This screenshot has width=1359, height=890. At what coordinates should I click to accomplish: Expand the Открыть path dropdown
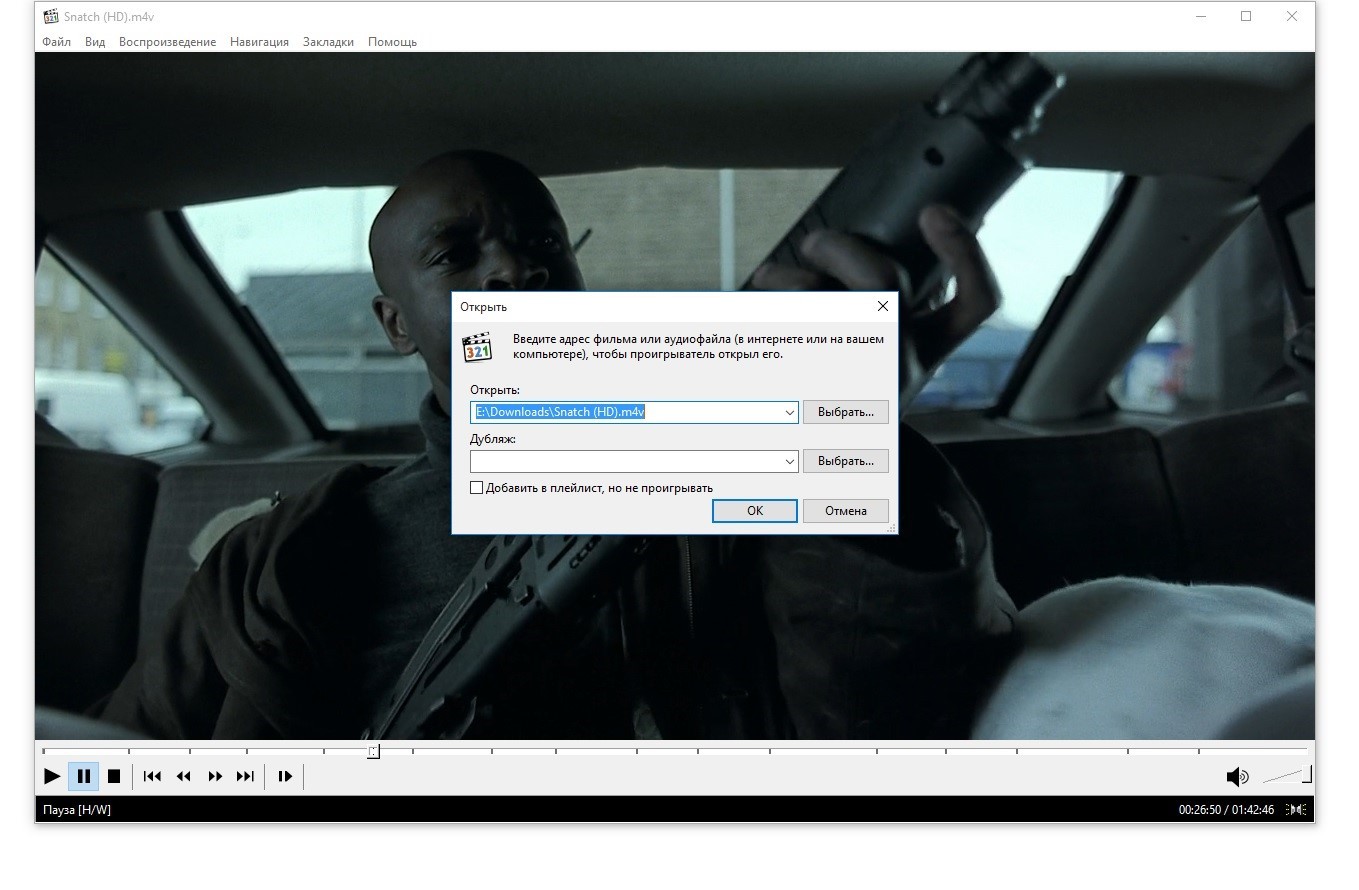point(789,412)
